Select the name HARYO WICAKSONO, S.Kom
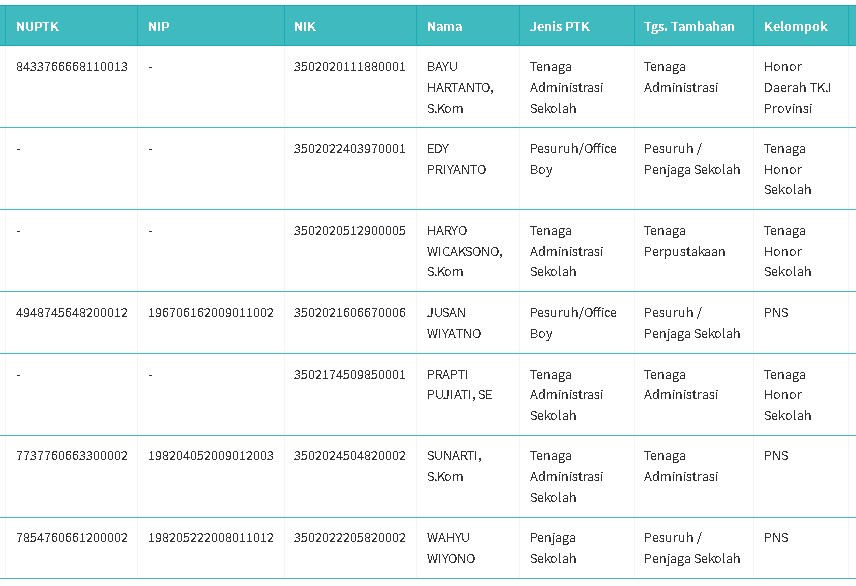This screenshot has height=586, width=856. coord(465,251)
